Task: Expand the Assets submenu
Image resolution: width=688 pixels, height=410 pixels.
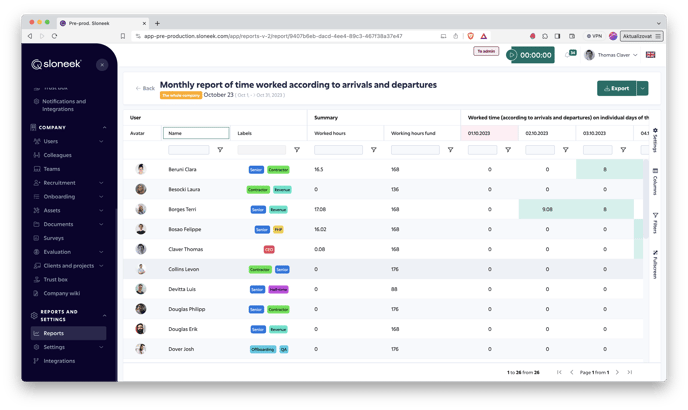Action: coord(101,211)
